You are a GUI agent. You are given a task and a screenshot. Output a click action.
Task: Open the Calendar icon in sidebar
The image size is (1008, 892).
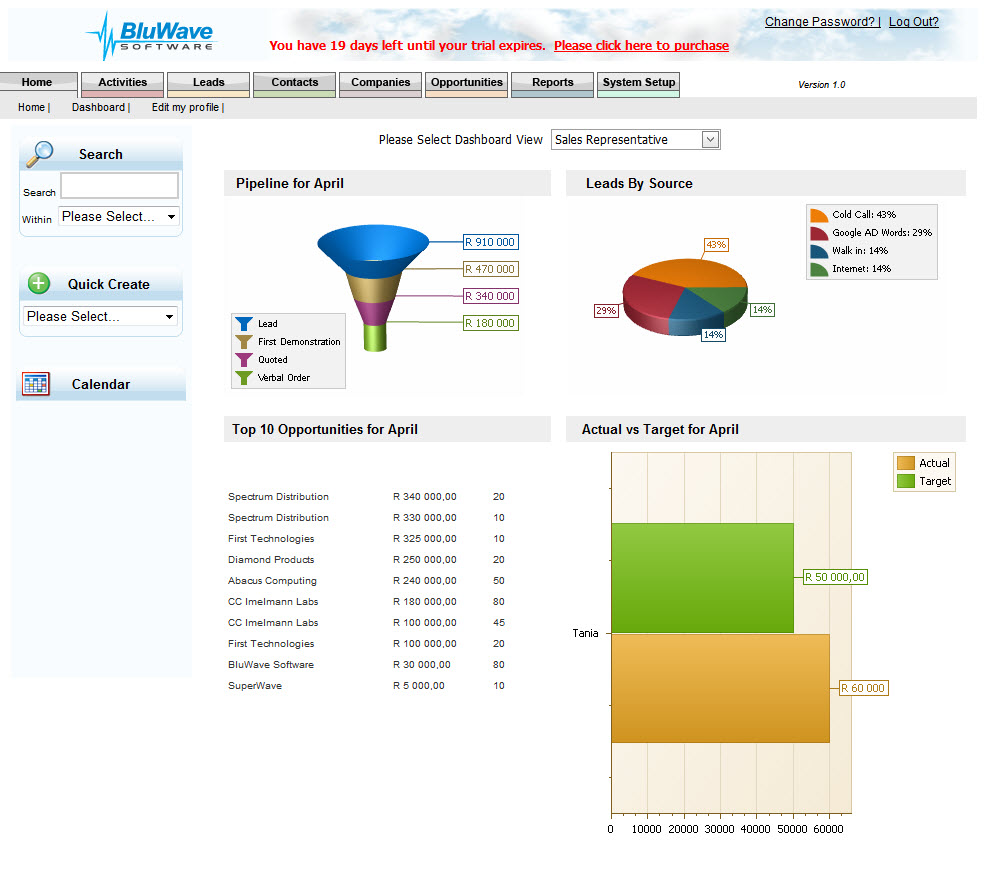point(35,384)
